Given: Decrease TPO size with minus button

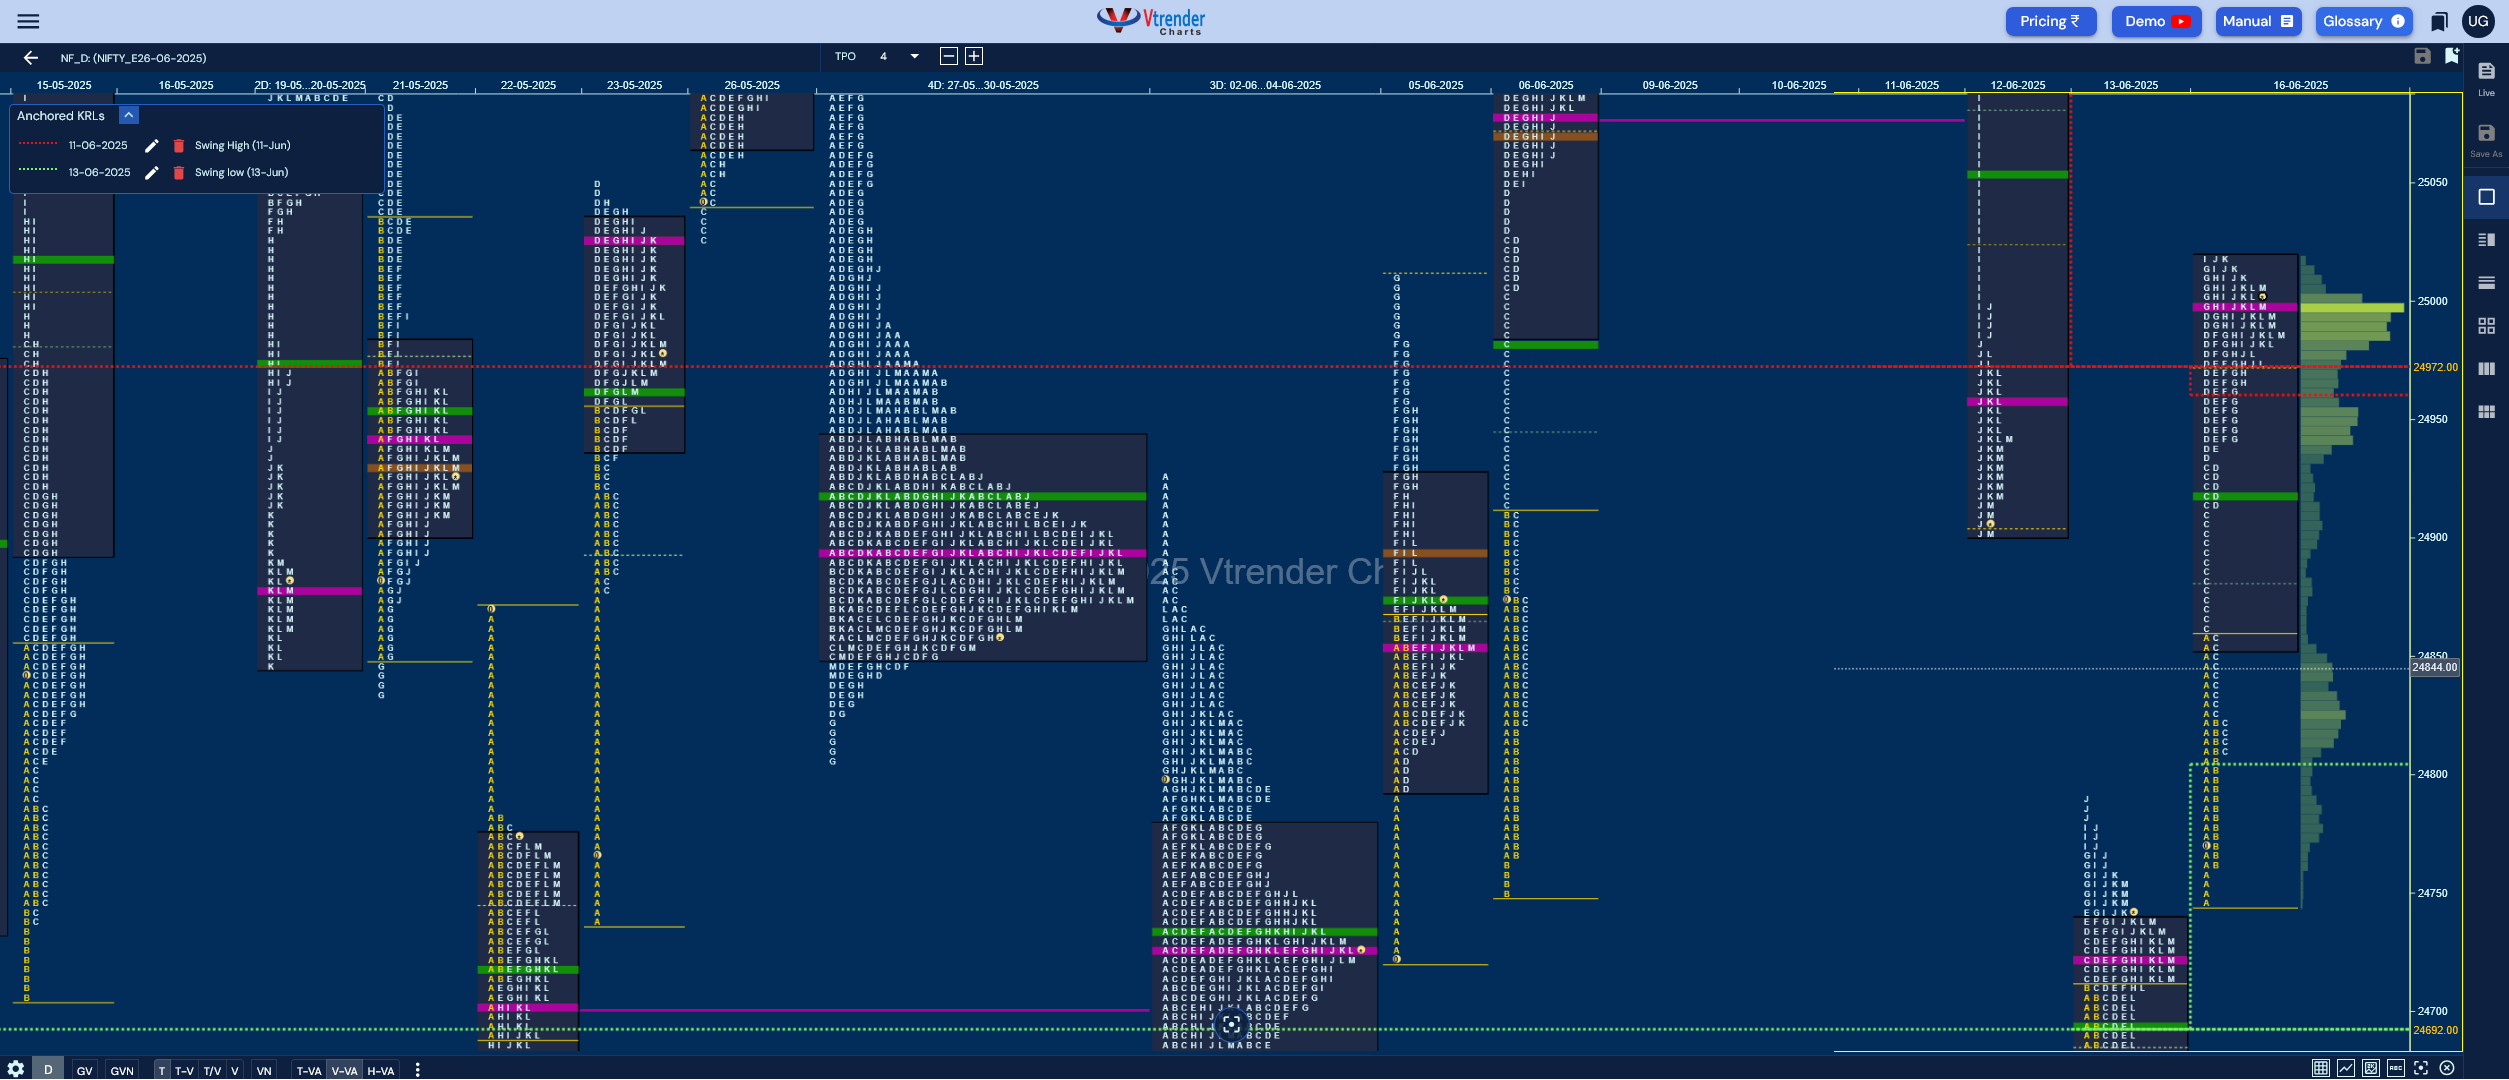Looking at the screenshot, I should (949, 56).
